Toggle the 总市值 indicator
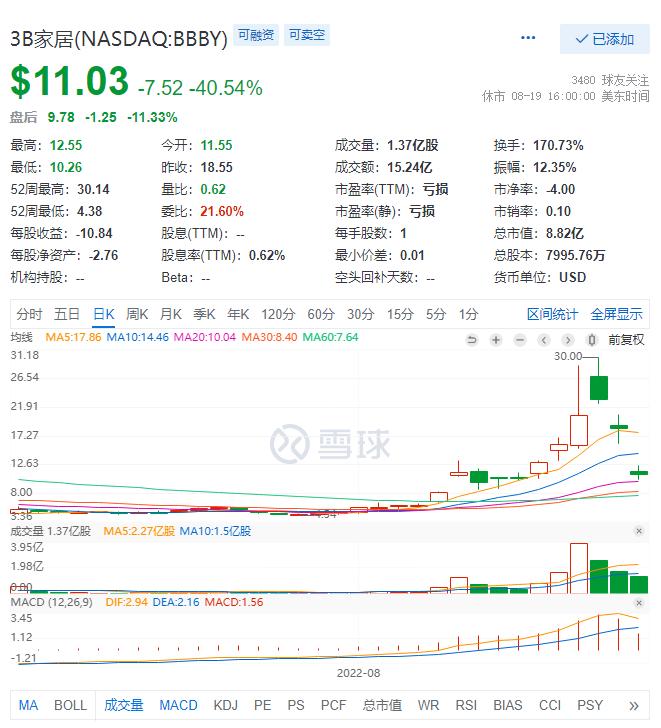 tap(382, 705)
